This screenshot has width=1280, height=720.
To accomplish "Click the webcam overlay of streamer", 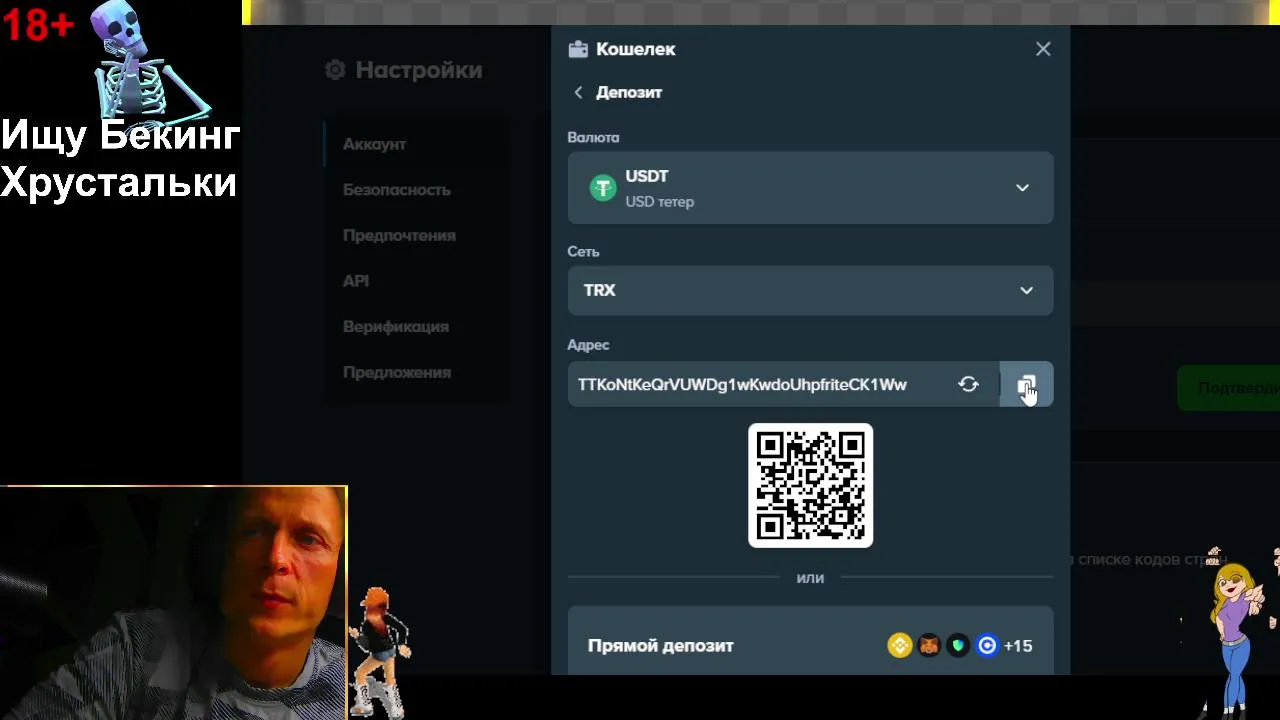I will [174, 603].
